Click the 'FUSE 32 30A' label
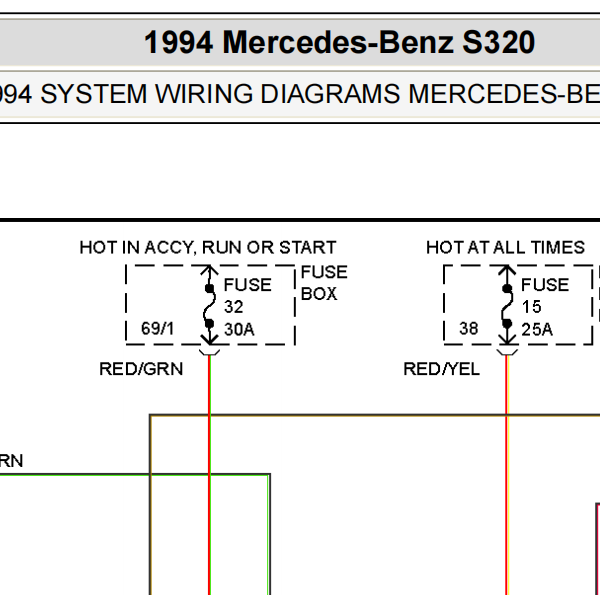 248,307
